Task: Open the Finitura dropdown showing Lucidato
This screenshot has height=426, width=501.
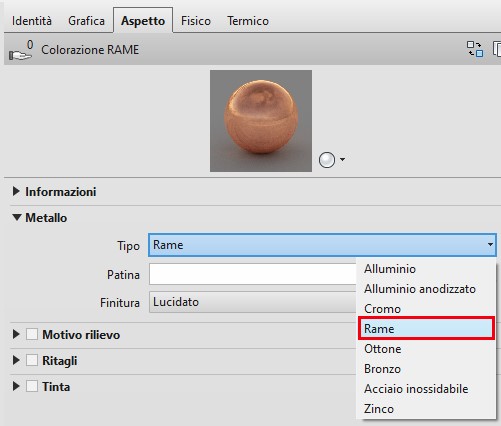Action: coord(253,302)
